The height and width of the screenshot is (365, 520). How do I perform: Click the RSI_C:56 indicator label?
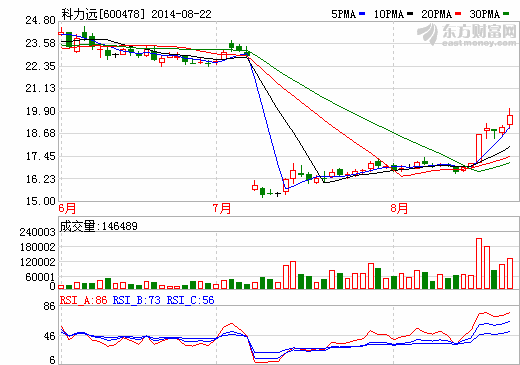(190, 300)
